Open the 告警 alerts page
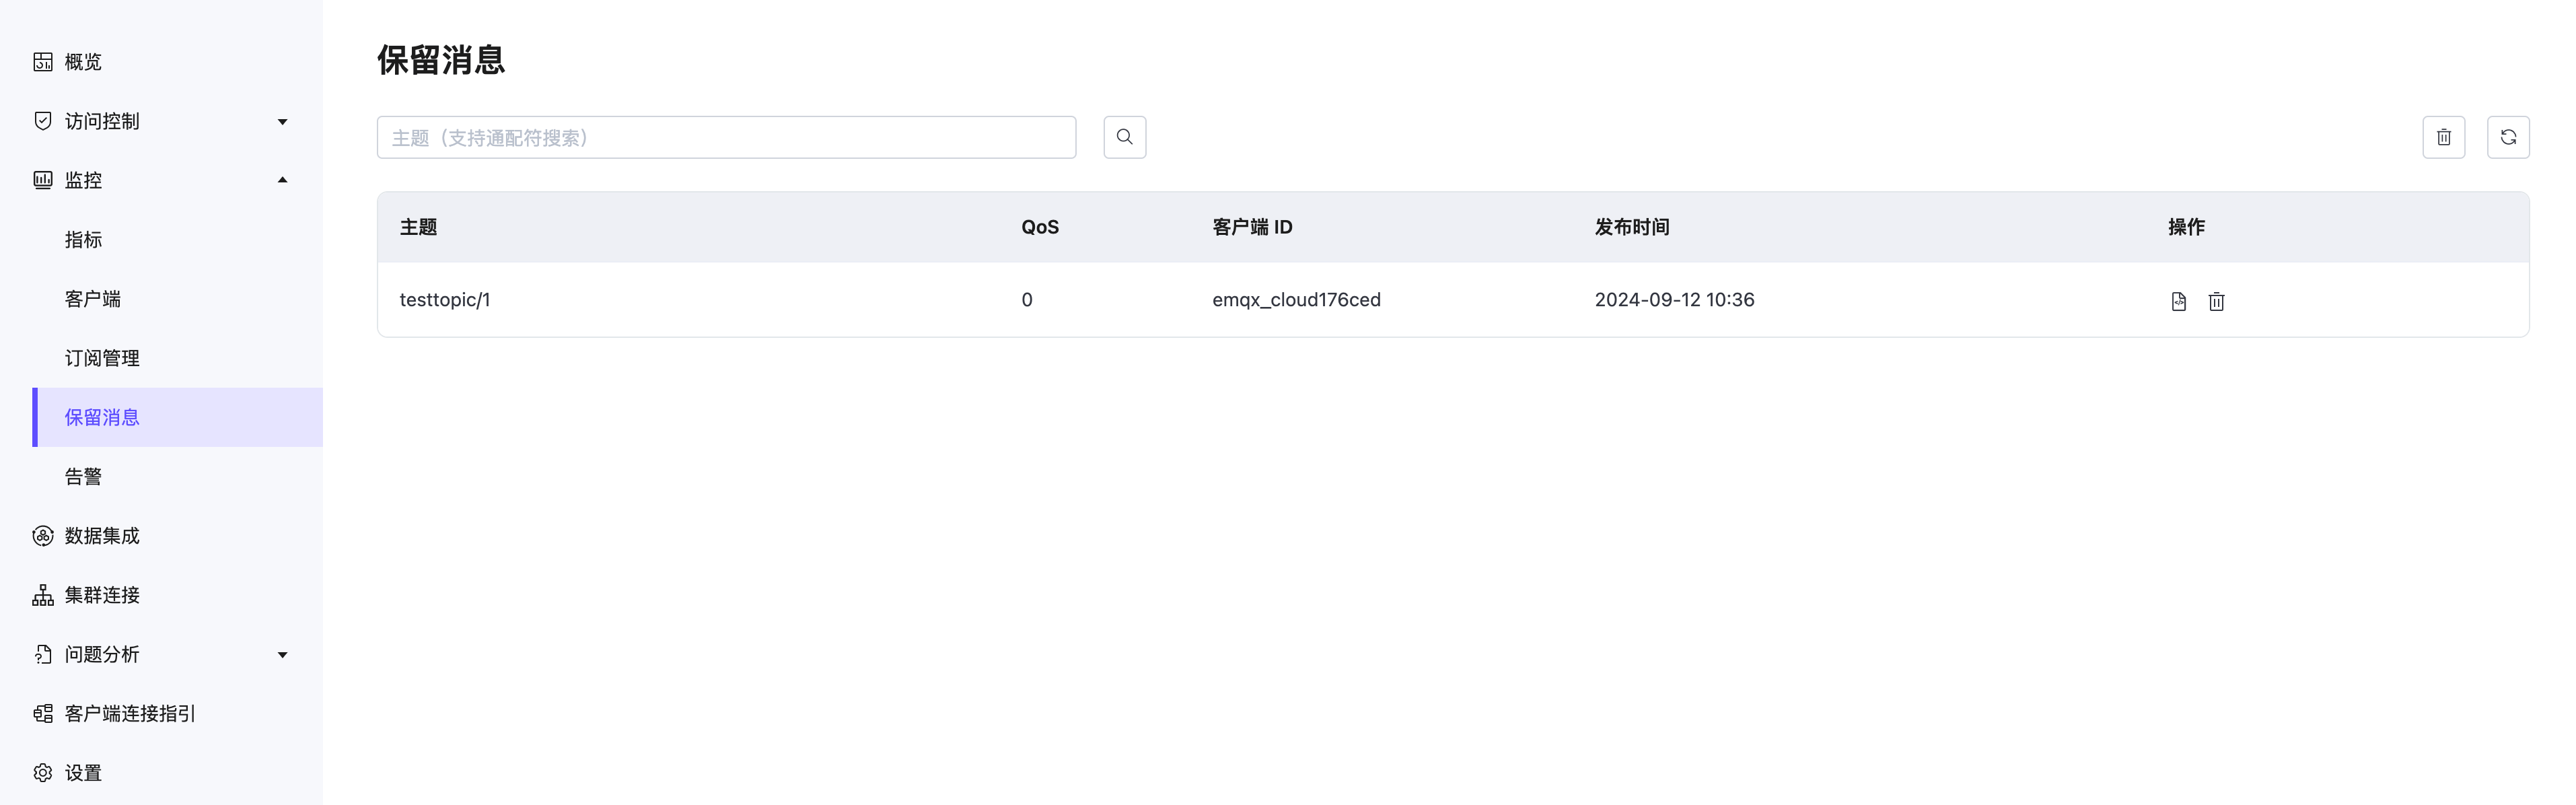The height and width of the screenshot is (805, 2576). [83, 477]
